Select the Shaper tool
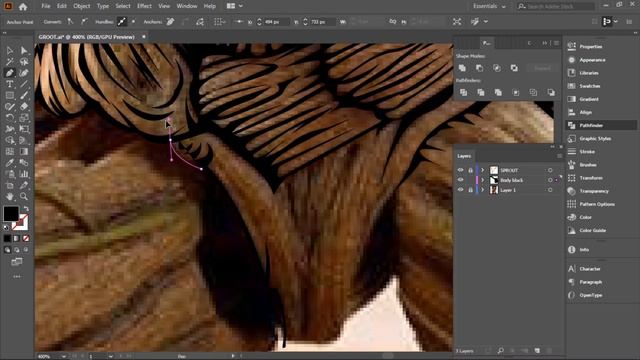Screen dimensions: 640x360 (x=10, y=107)
